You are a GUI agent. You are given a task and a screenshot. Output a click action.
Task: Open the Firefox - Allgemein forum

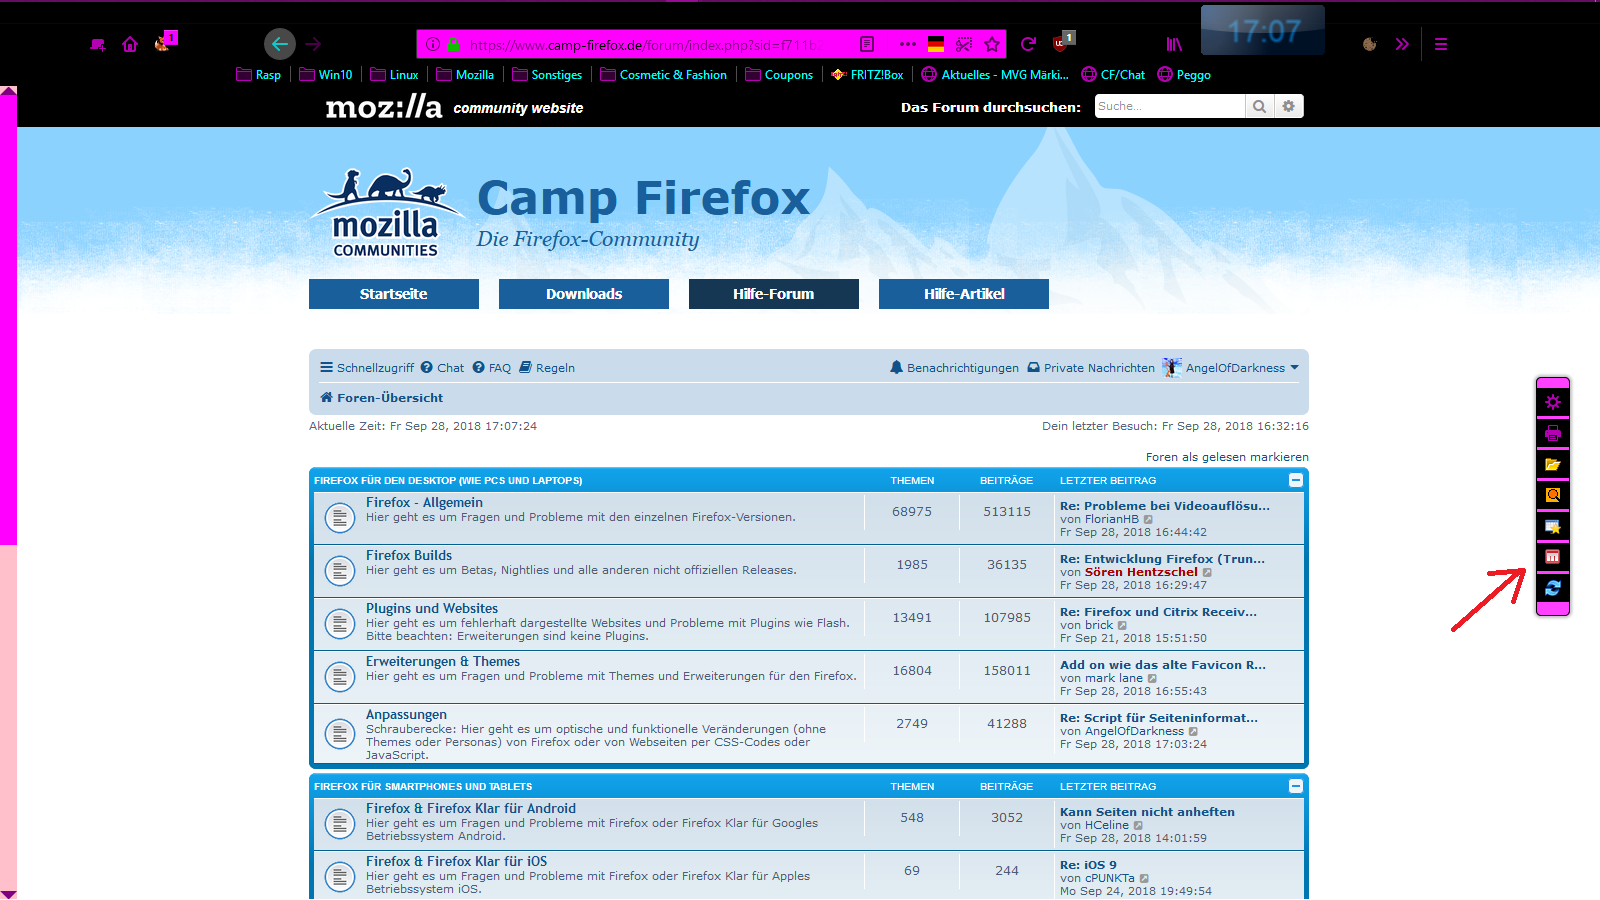click(424, 503)
